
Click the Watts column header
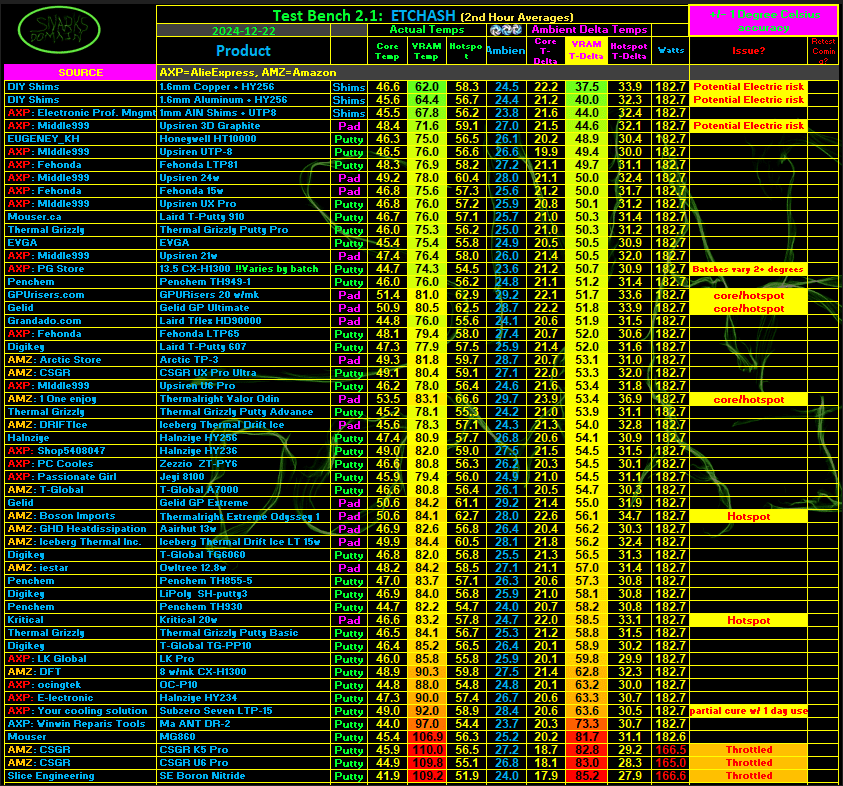click(670, 51)
